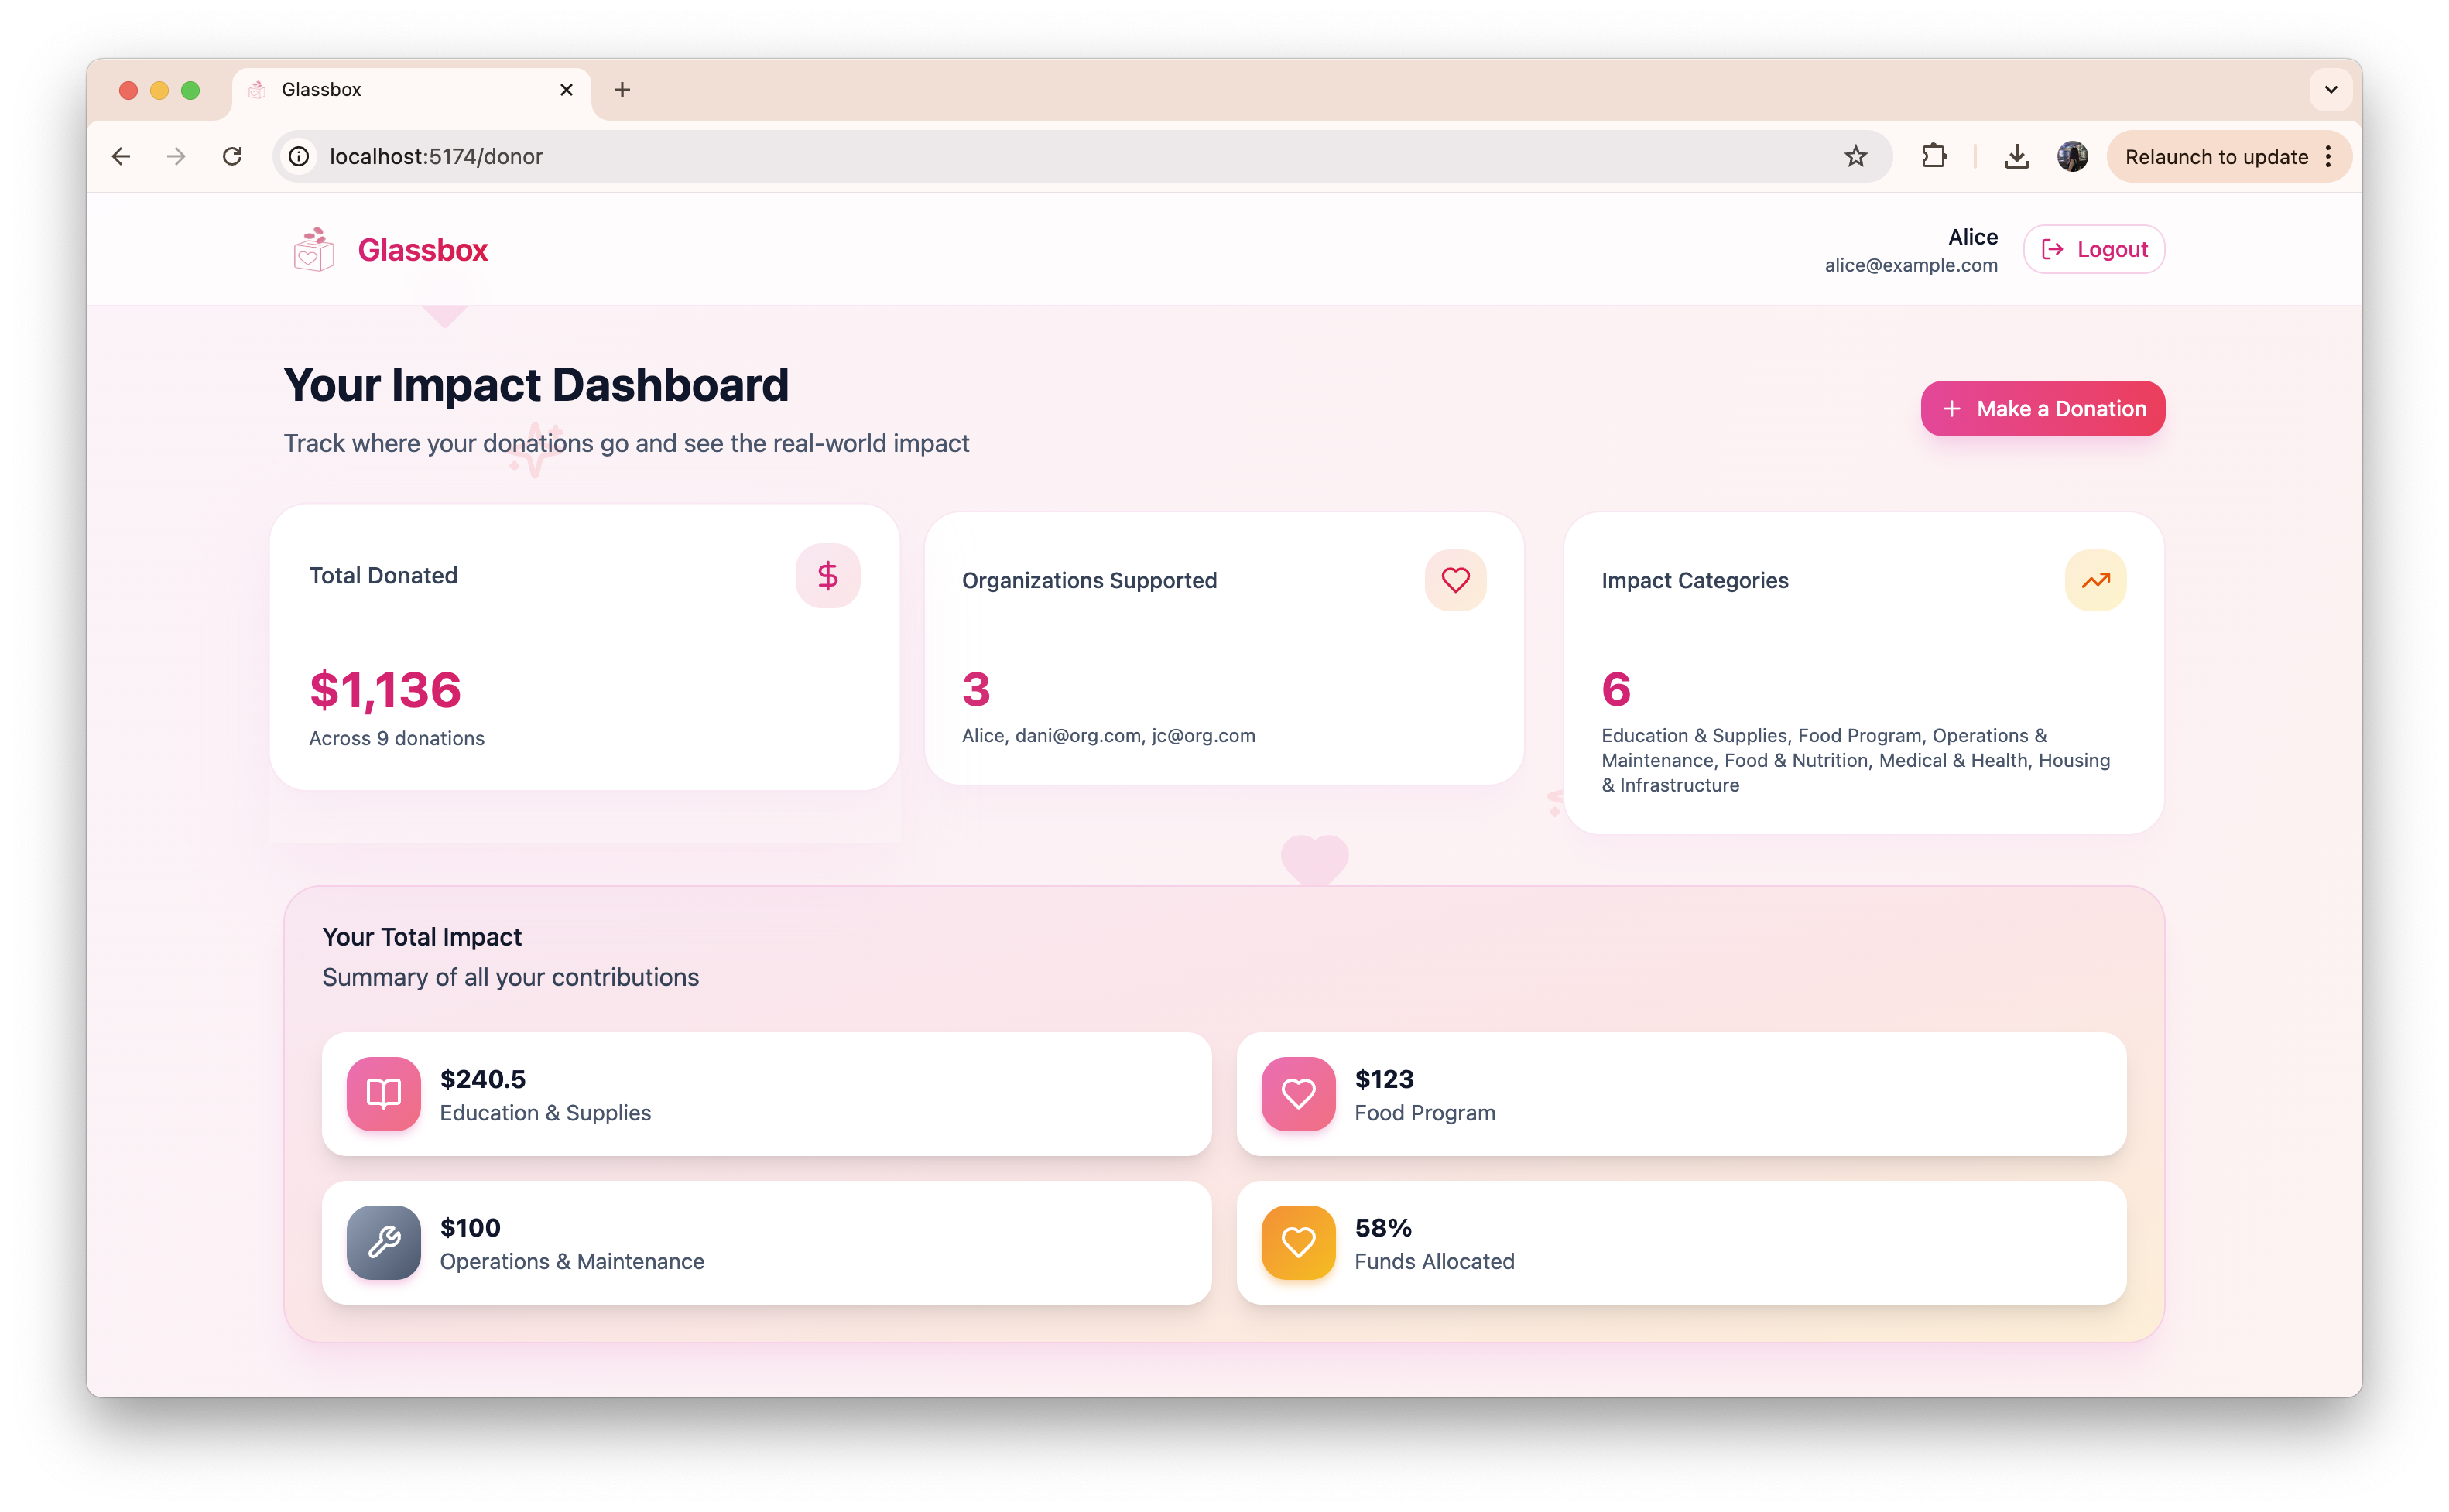2449x1512 pixels.
Task: Bookmark this page with the star icon
Action: [1855, 156]
